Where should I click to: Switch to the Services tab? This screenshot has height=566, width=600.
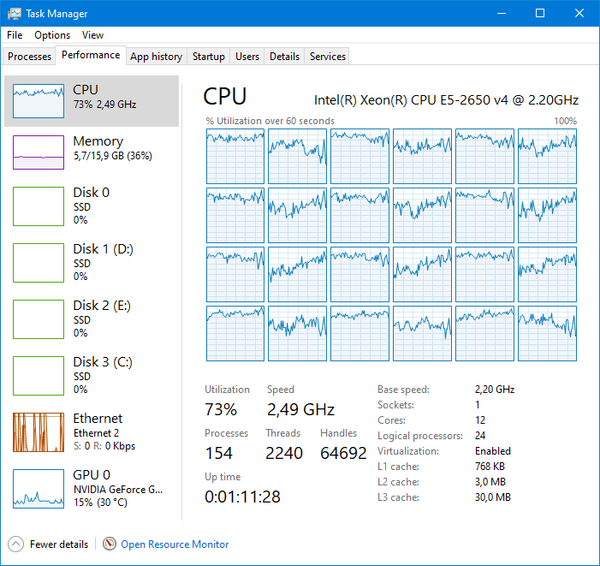pos(327,57)
